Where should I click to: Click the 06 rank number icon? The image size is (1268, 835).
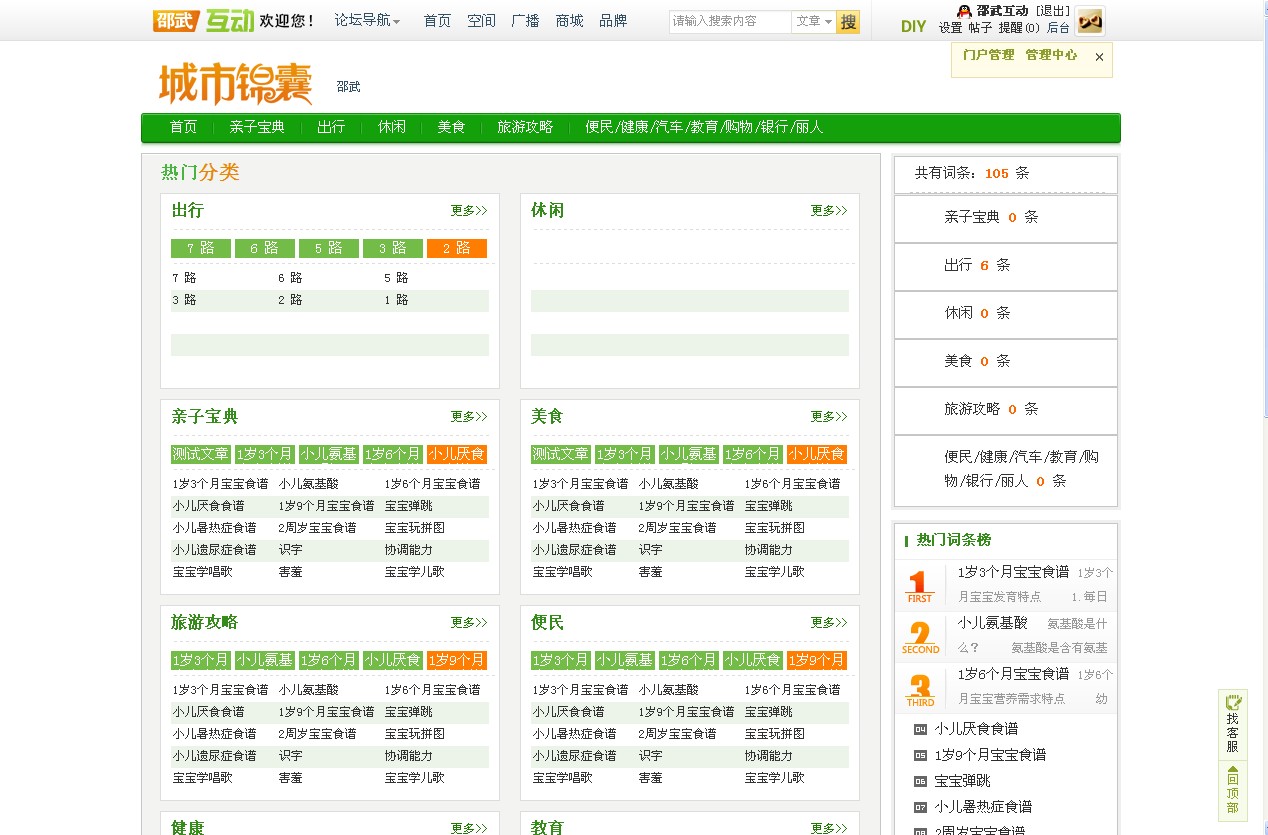(x=921, y=781)
